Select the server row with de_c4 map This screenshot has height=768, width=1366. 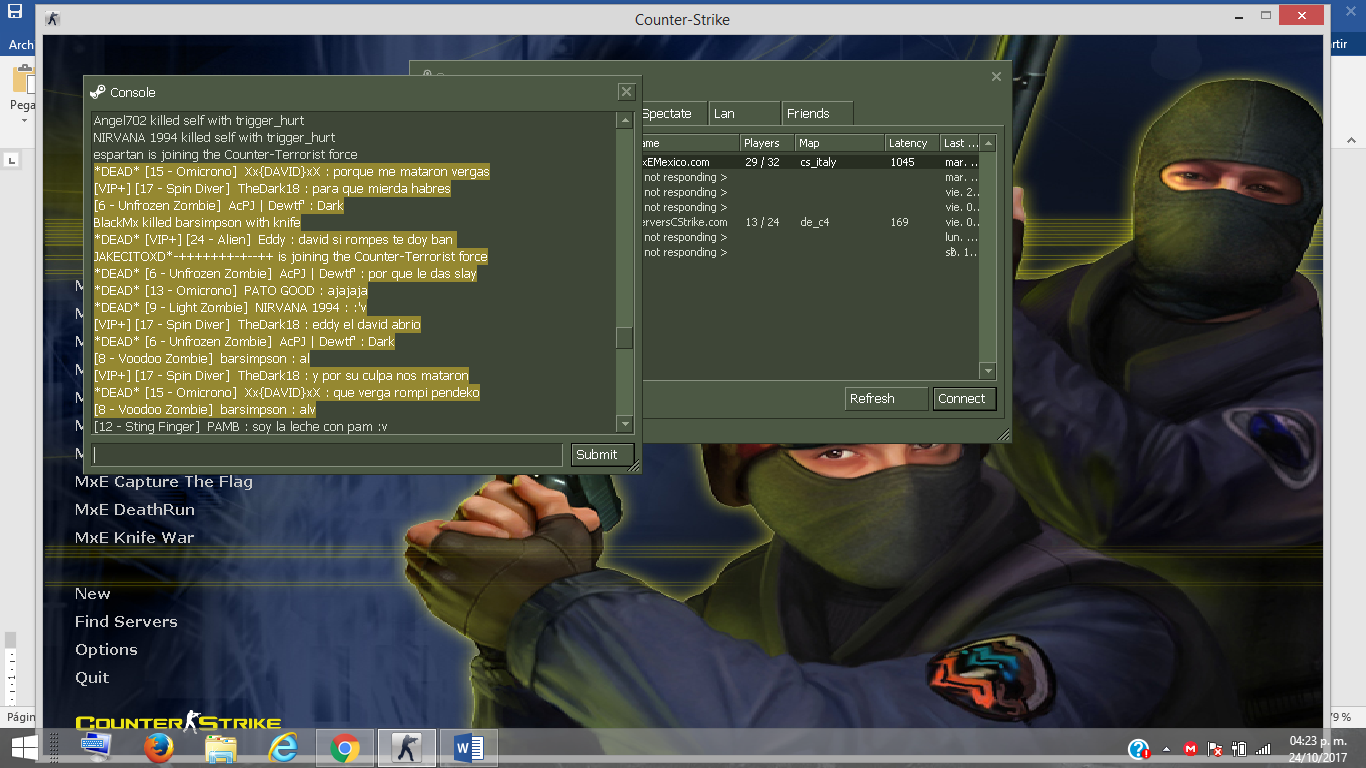(810, 222)
